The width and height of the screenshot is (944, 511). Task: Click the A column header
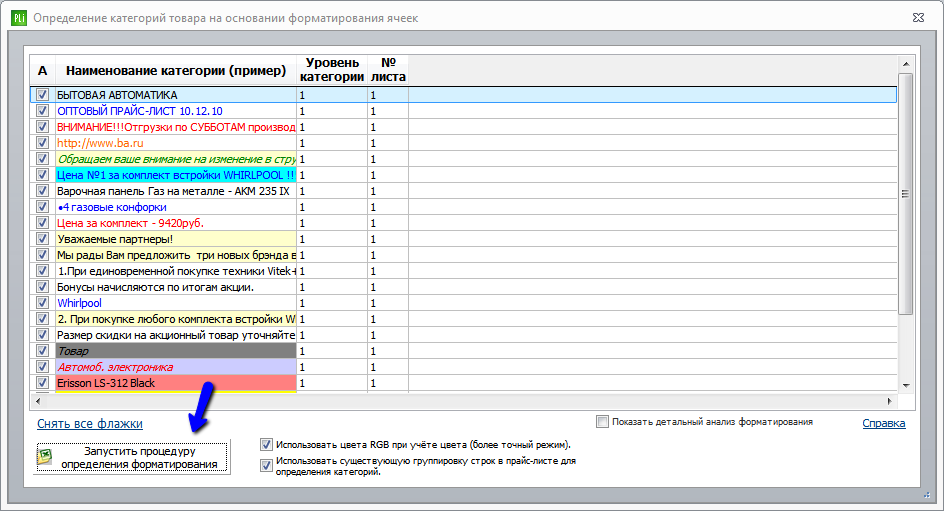(42, 70)
